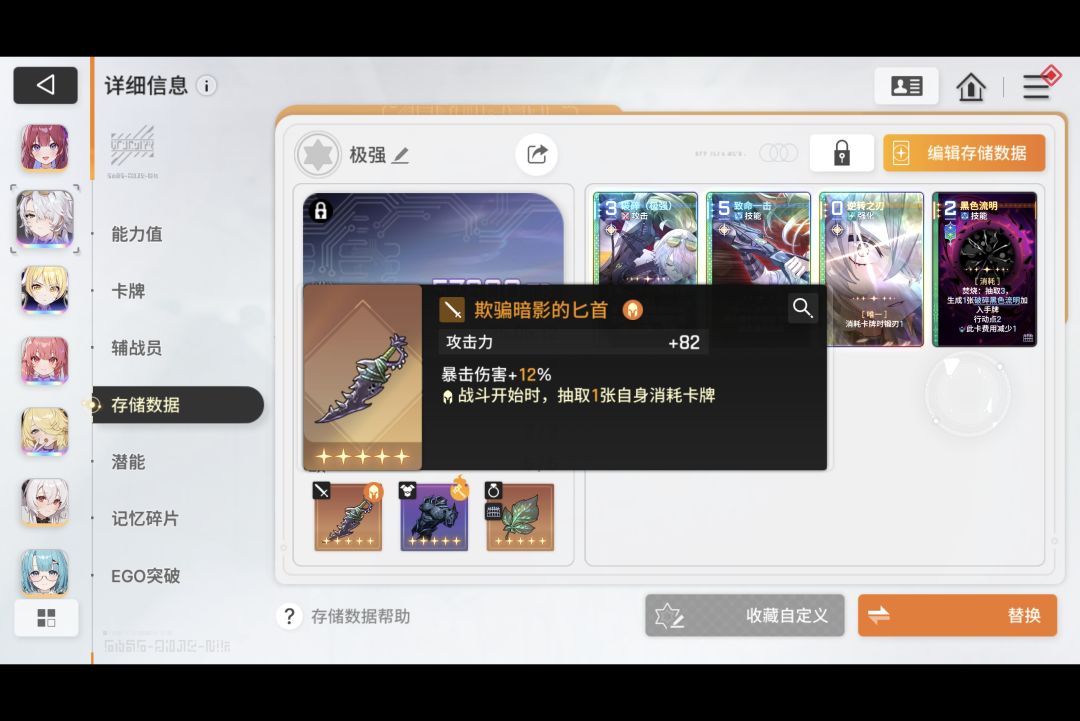Select the long blonde hair character portrait
Screen dimensions: 1080x721
[x=45, y=431]
